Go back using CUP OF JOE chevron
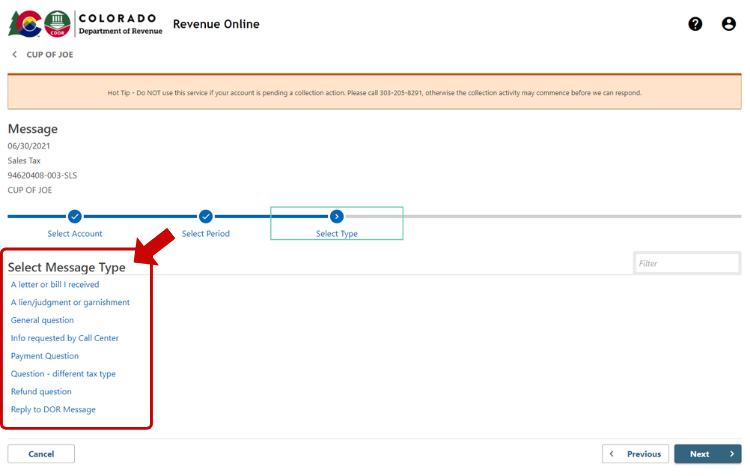The height and width of the screenshot is (476, 750). point(14,54)
